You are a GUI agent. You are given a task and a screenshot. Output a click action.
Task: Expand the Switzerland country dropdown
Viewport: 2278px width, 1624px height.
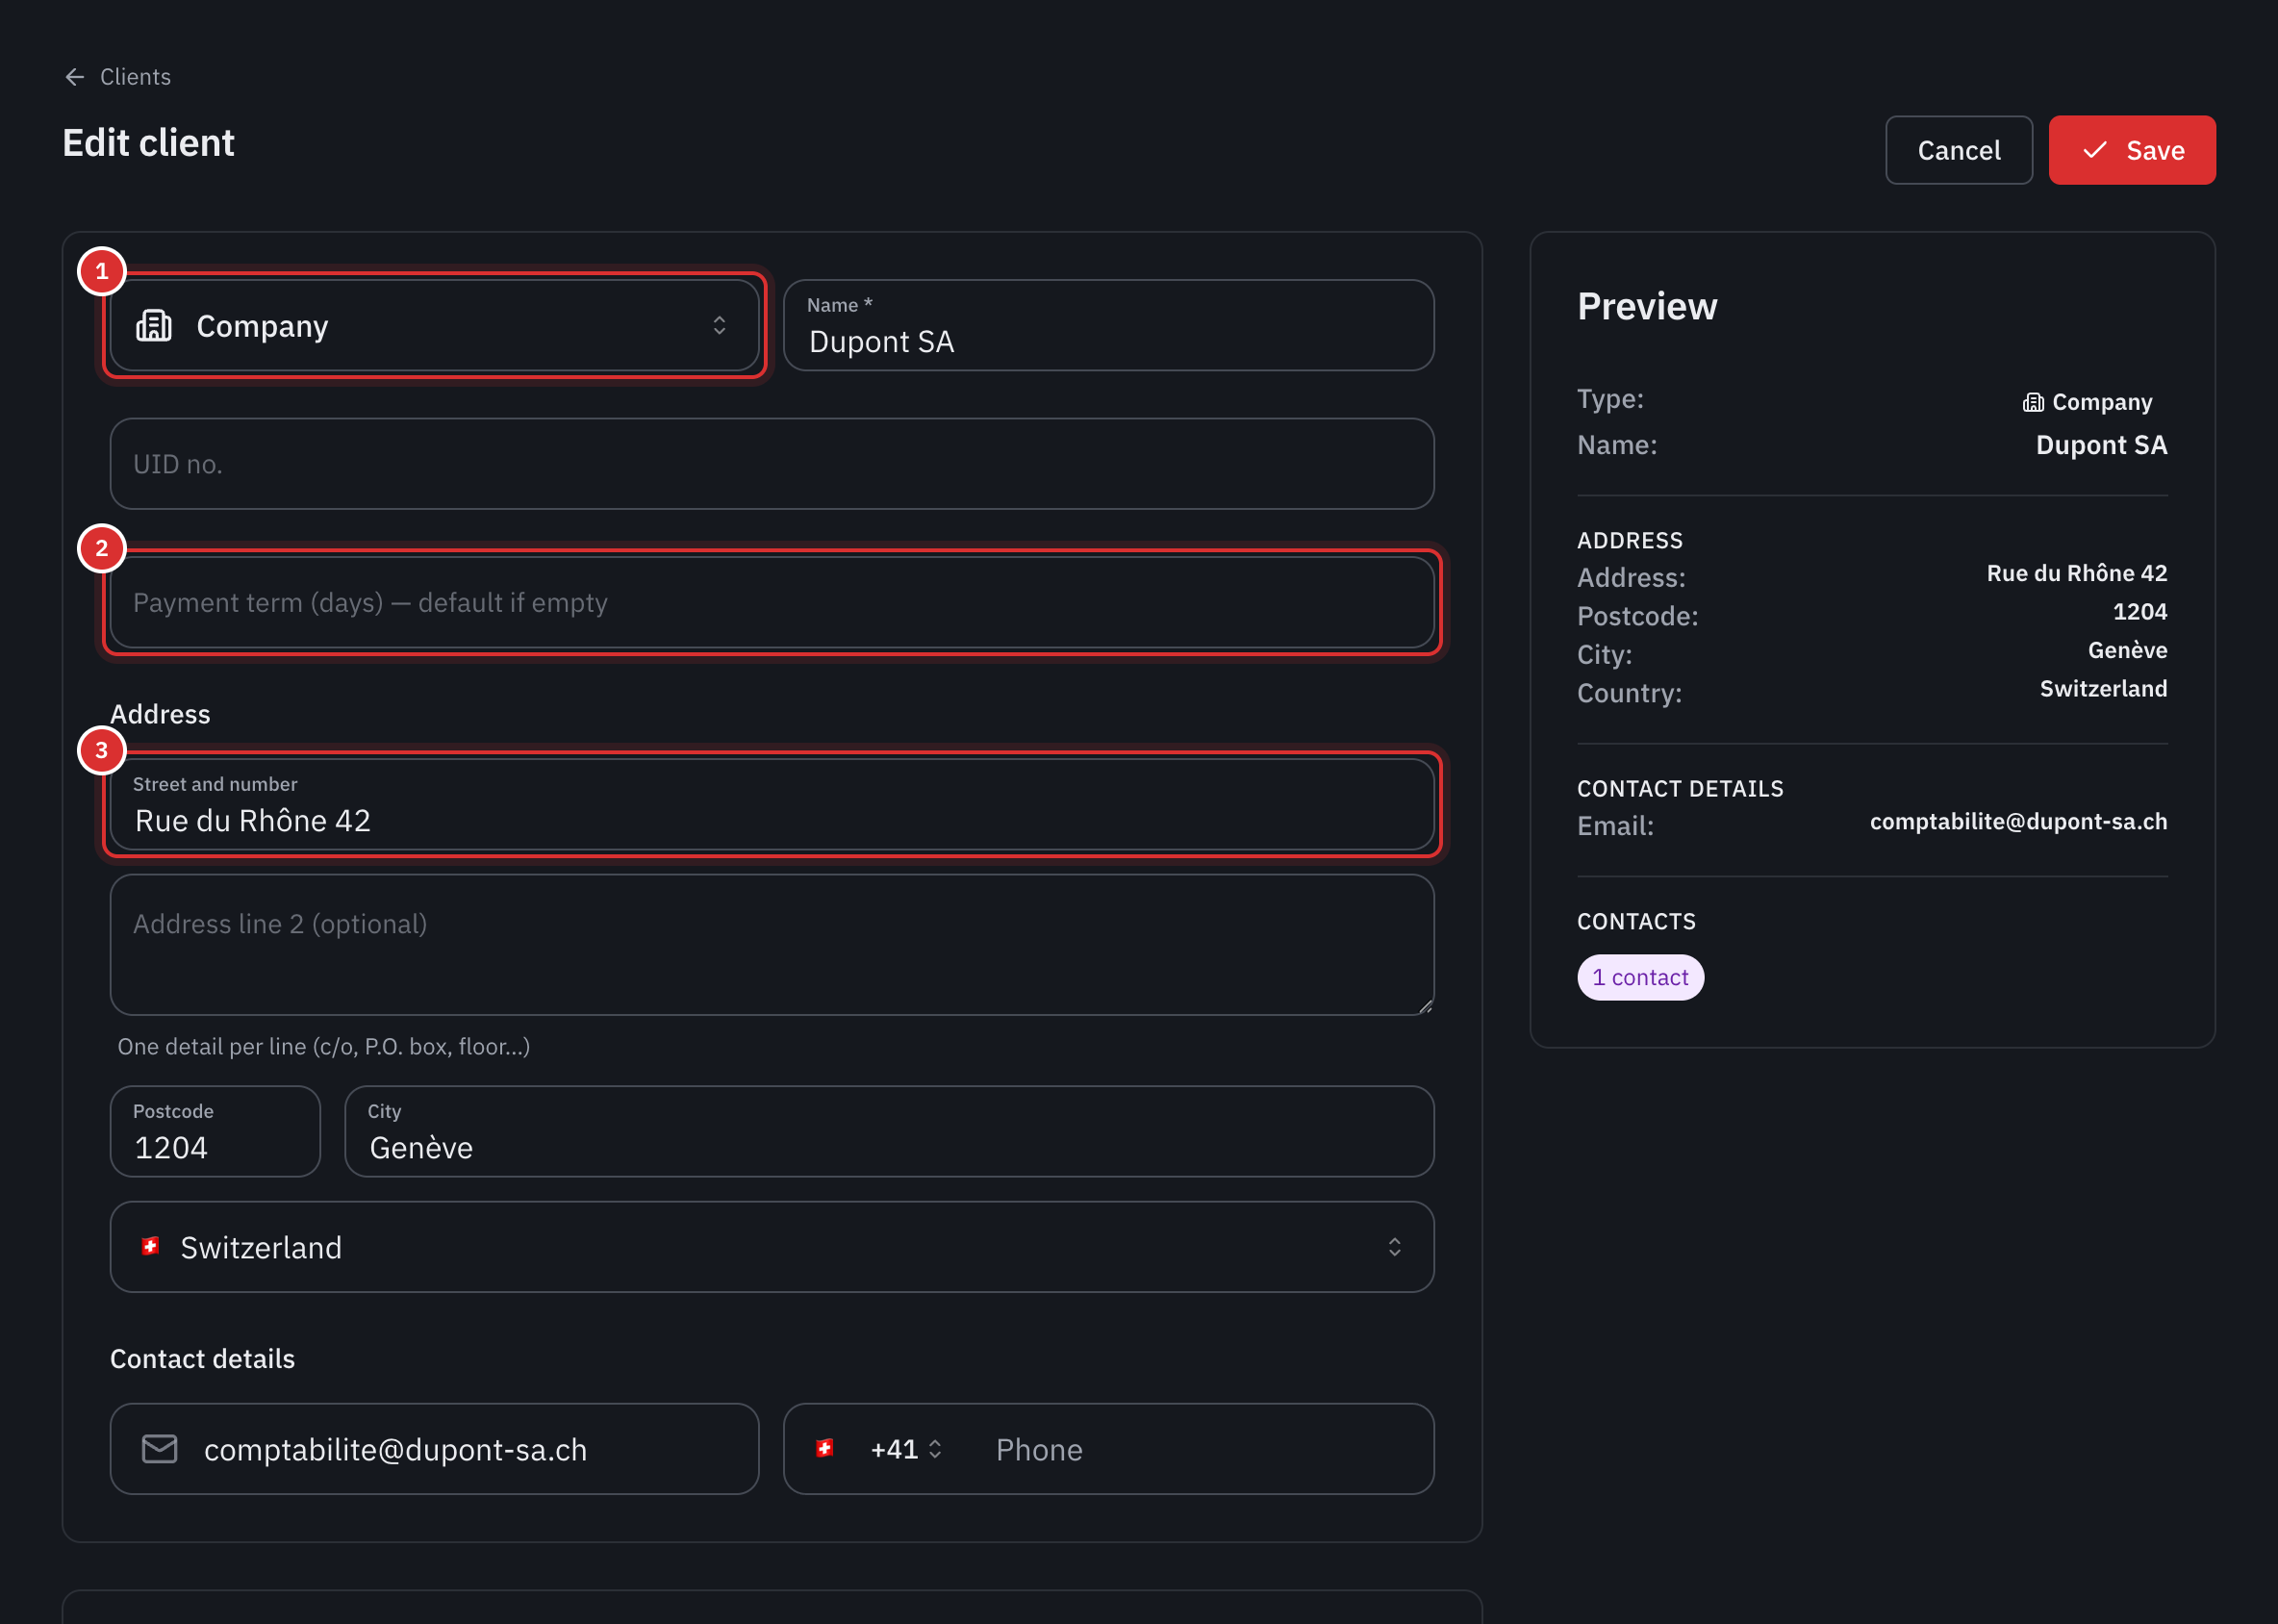click(x=772, y=1247)
